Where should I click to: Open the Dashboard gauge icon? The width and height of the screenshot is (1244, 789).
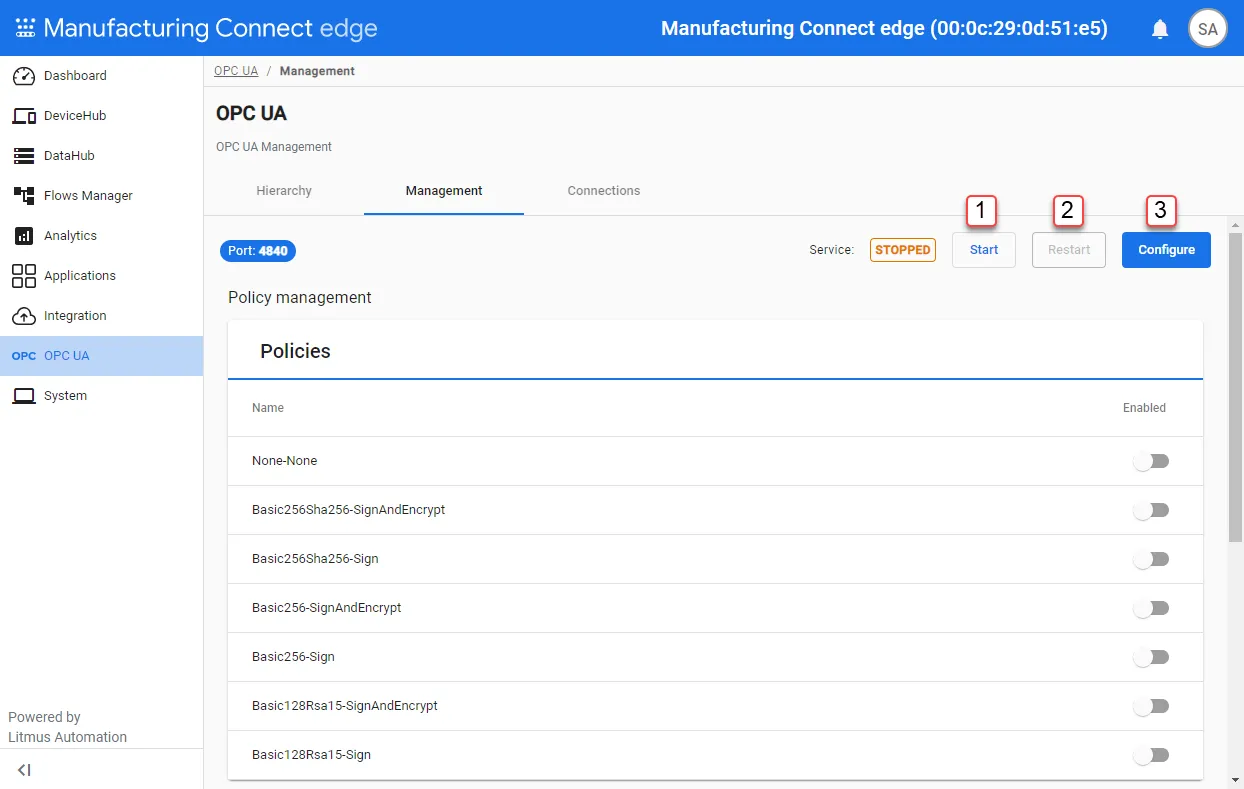24,76
